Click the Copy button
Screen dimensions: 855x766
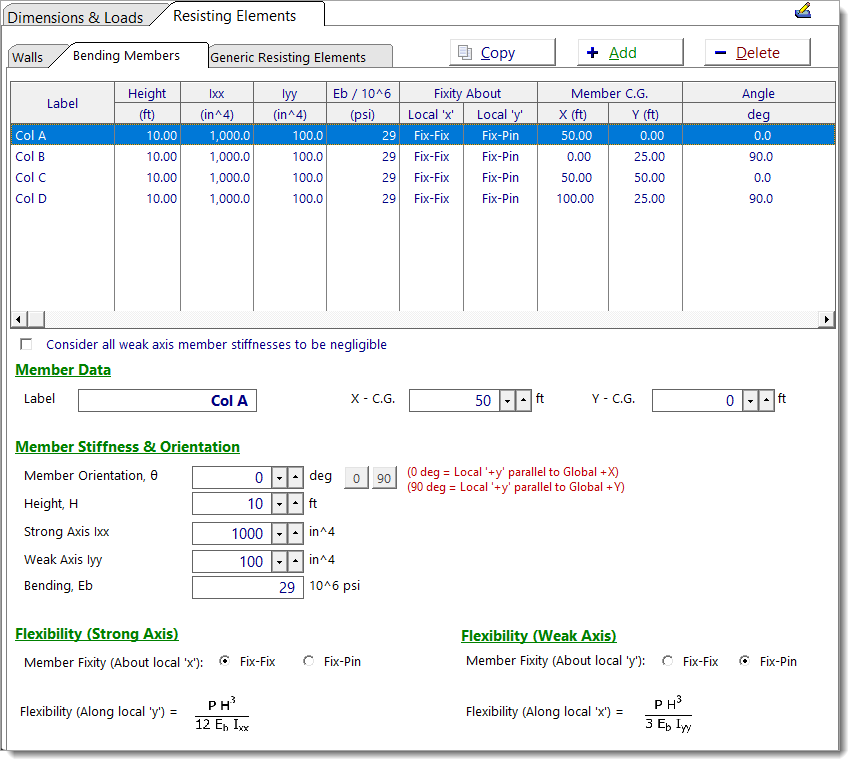502,52
